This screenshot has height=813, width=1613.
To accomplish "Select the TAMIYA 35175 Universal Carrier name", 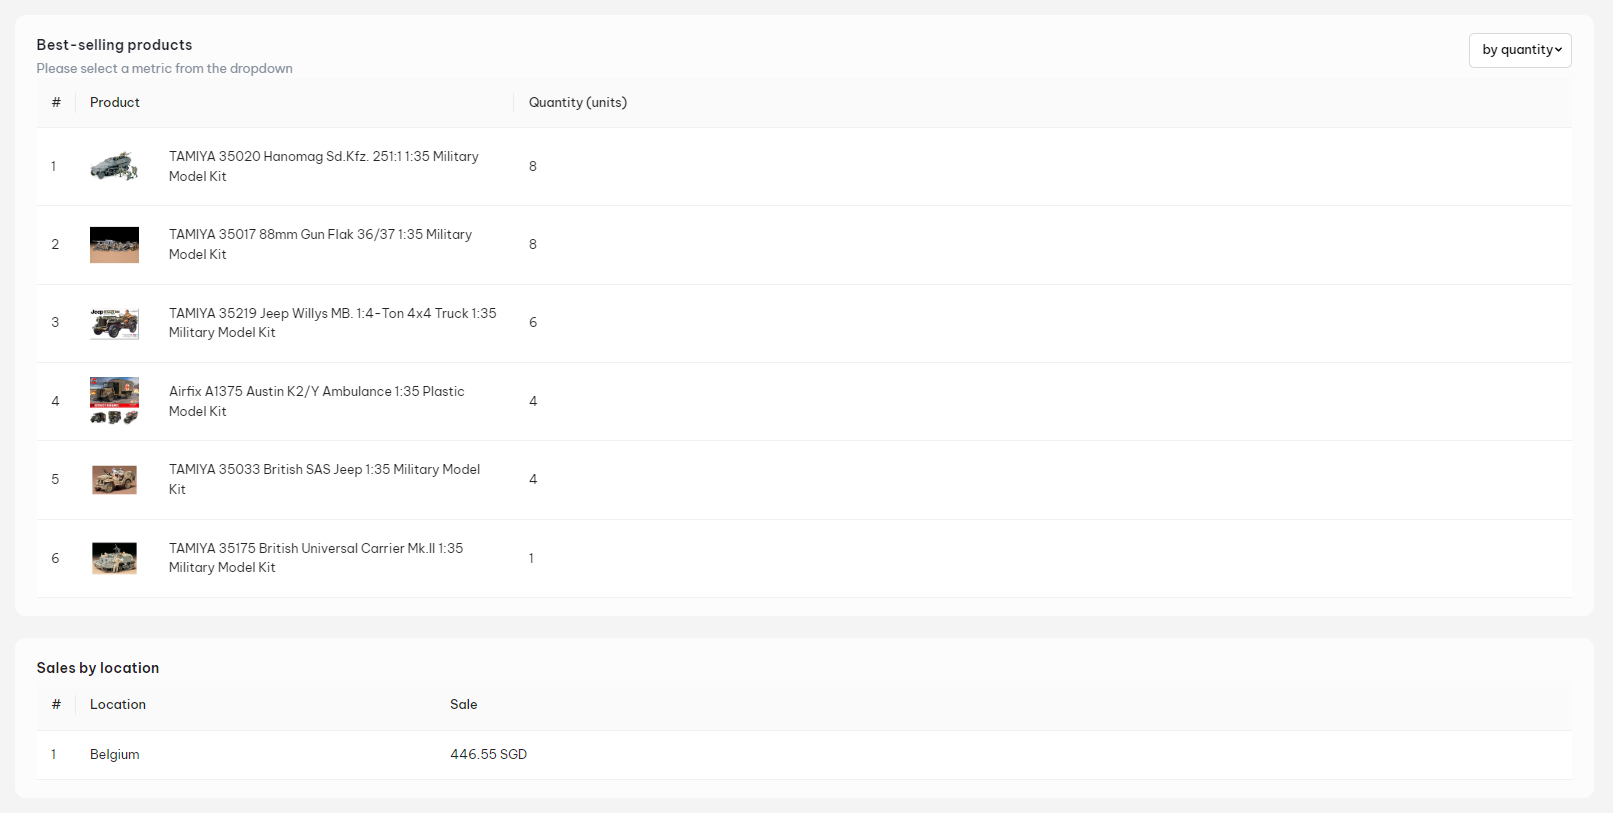I will [316, 558].
